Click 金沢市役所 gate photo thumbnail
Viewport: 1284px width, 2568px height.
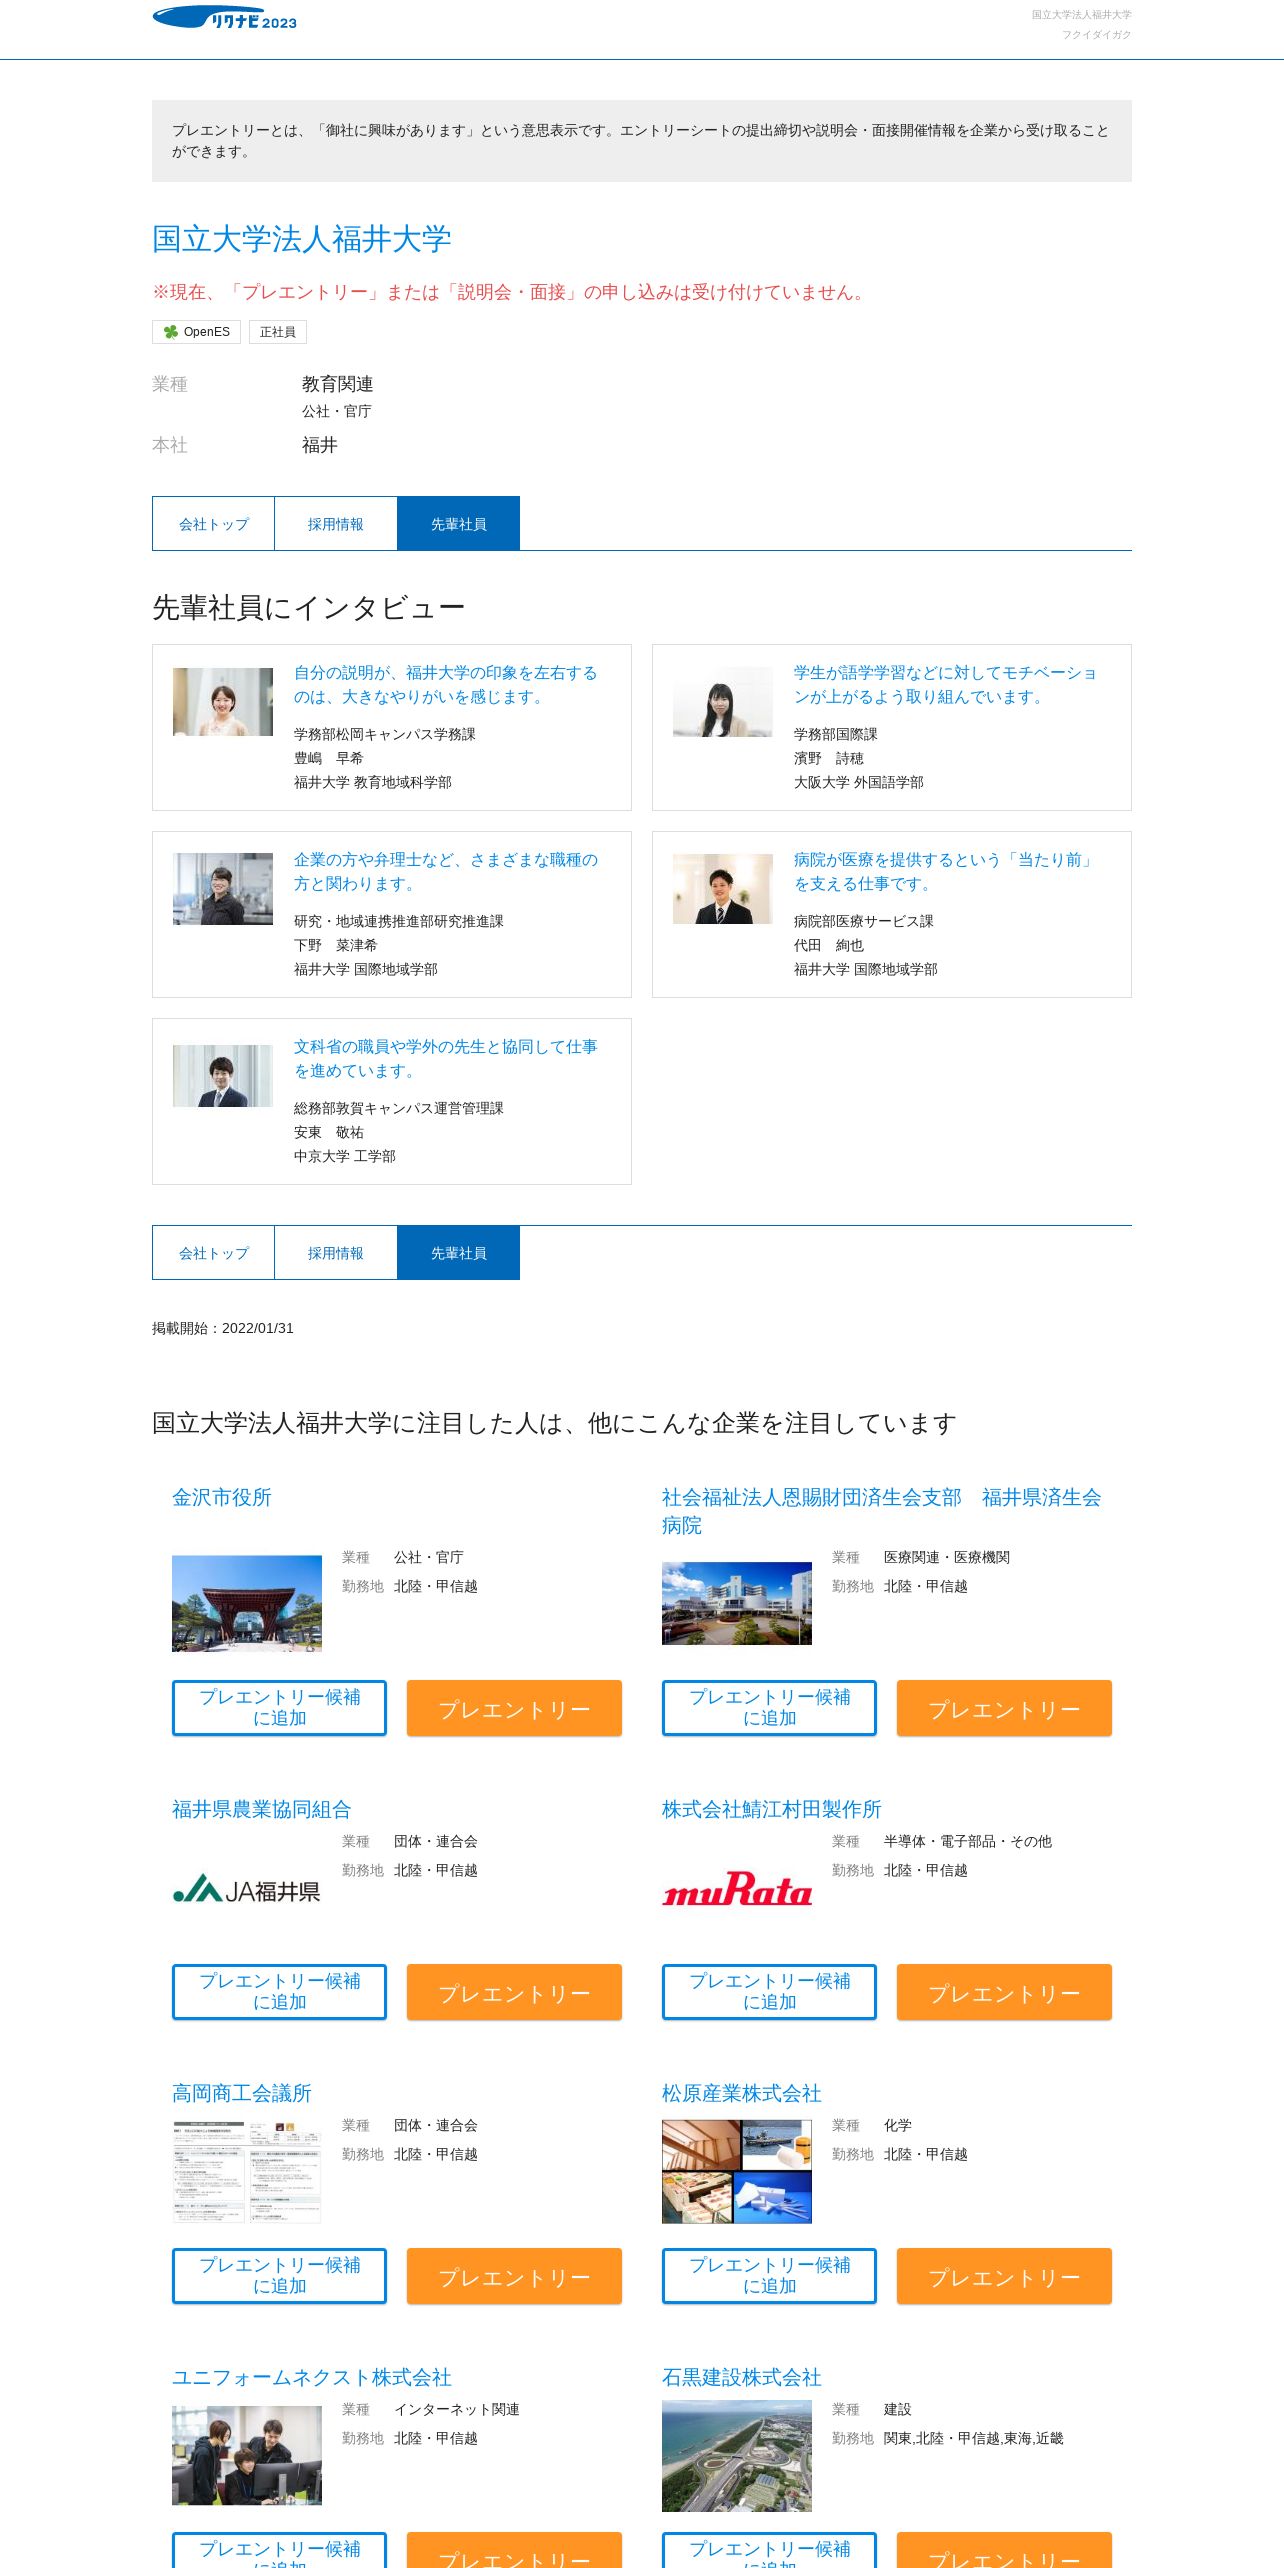247,1603
